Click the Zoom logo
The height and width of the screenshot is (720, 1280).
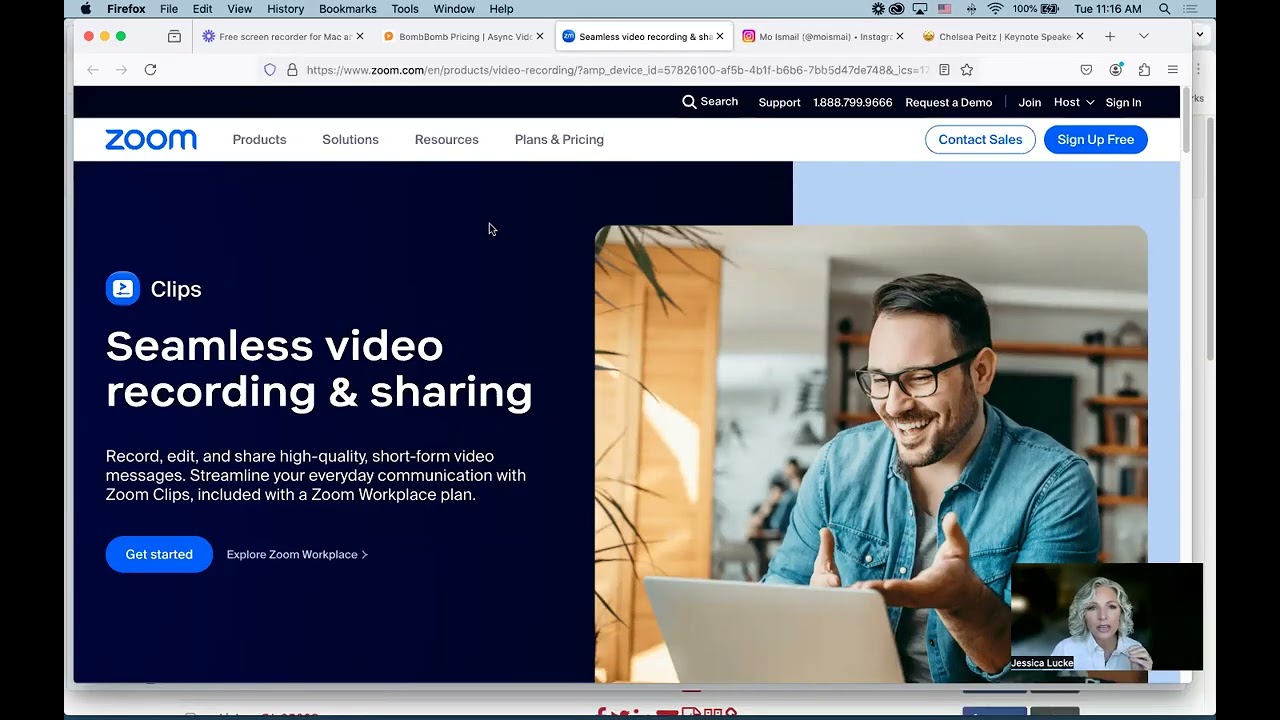(x=151, y=140)
